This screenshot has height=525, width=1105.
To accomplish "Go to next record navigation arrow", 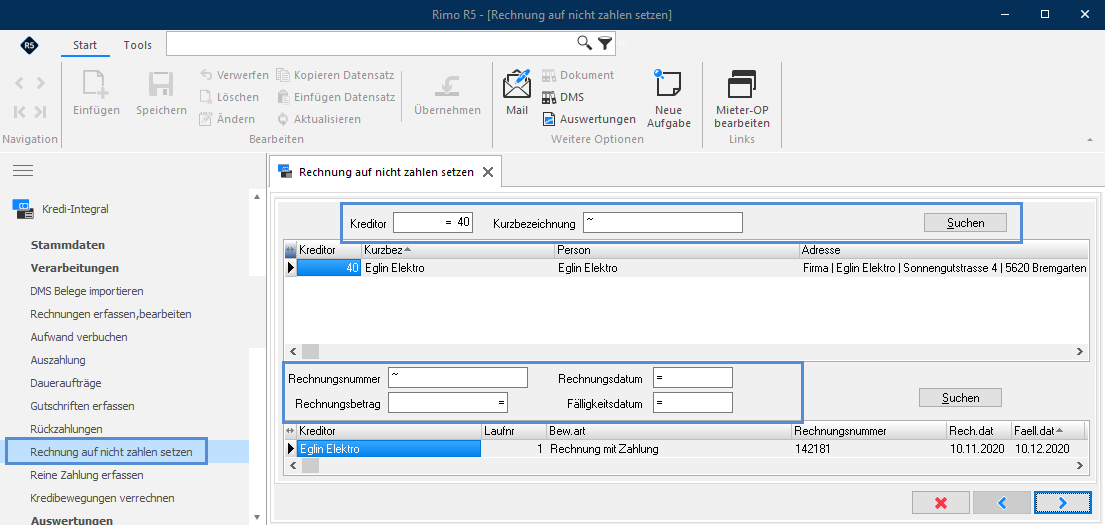I will pos(40,82).
